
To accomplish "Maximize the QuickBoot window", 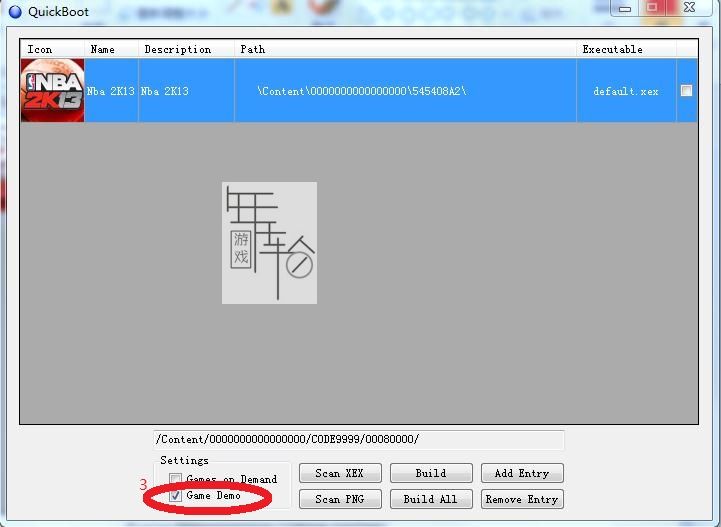I will pyautogui.click(x=652, y=7).
